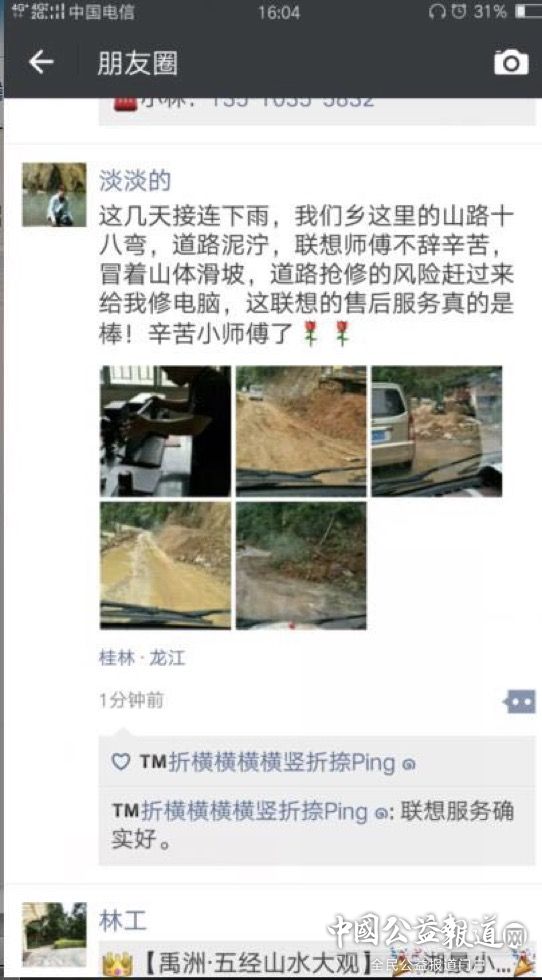Tap the 朋友圈 title
542x980 pixels.
137,62
